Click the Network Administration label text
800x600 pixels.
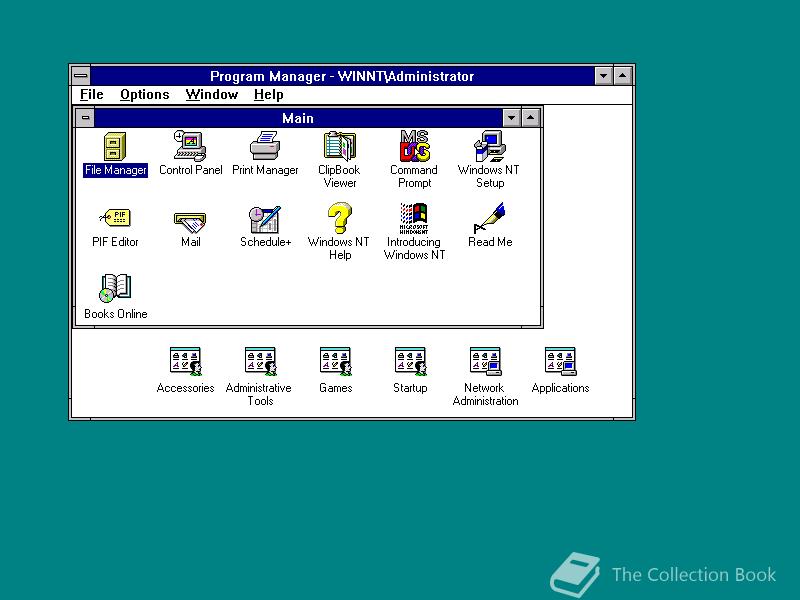tap(485, 394)
